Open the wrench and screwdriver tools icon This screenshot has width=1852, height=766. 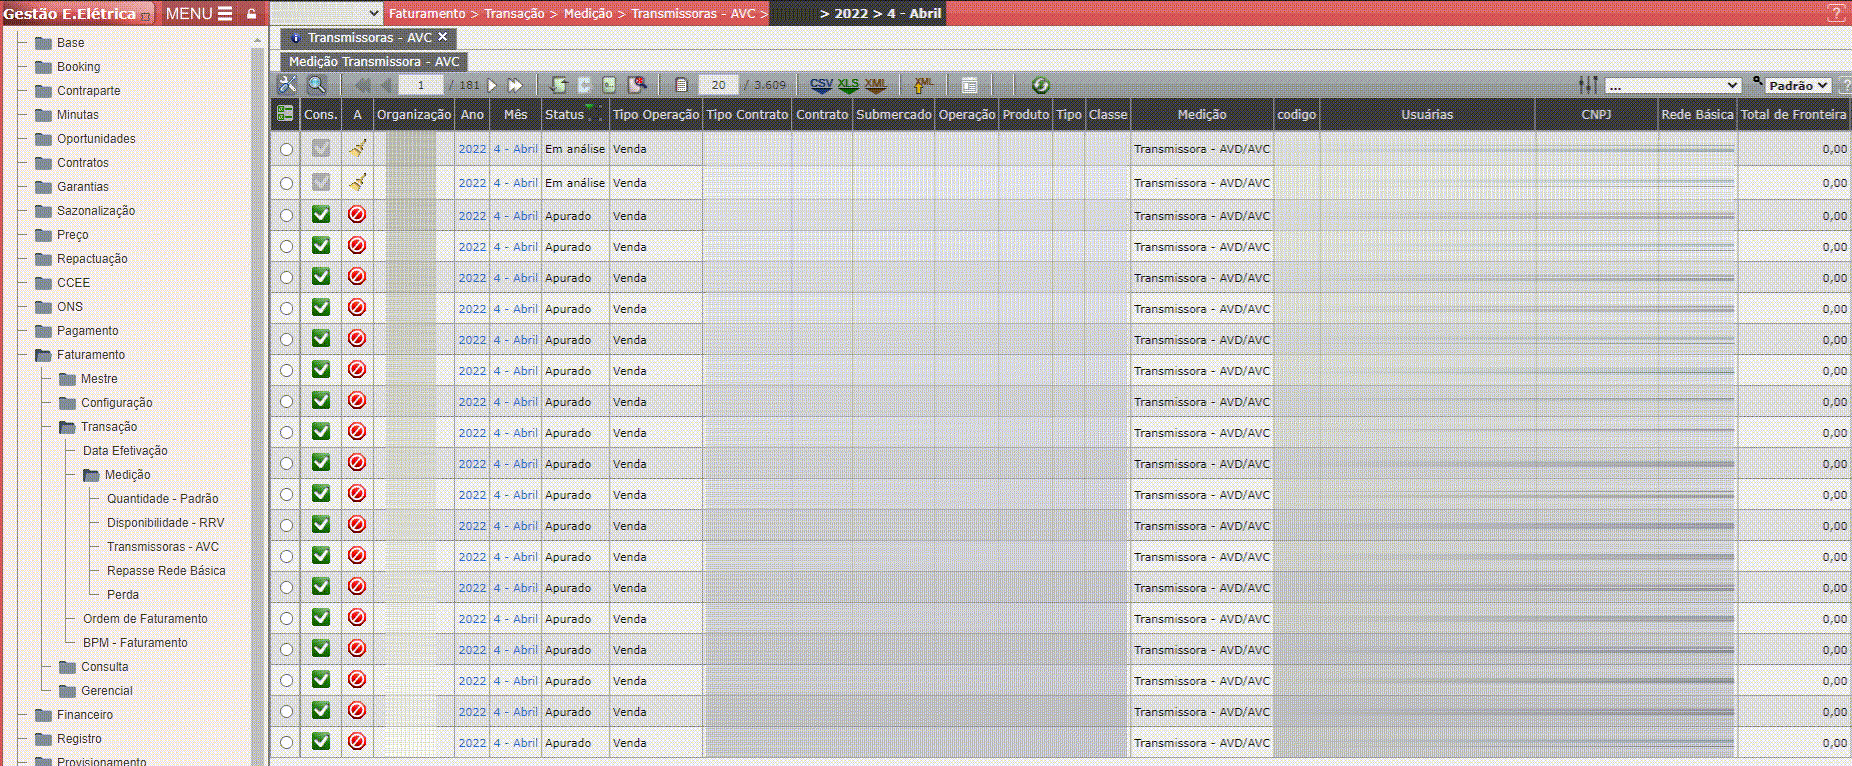coord(287,85)
